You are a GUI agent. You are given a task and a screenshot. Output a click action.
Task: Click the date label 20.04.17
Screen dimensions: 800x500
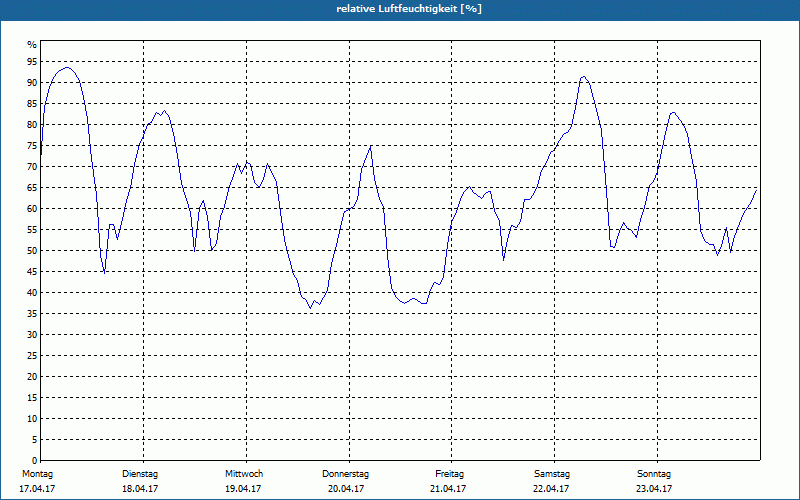[346, 489]
